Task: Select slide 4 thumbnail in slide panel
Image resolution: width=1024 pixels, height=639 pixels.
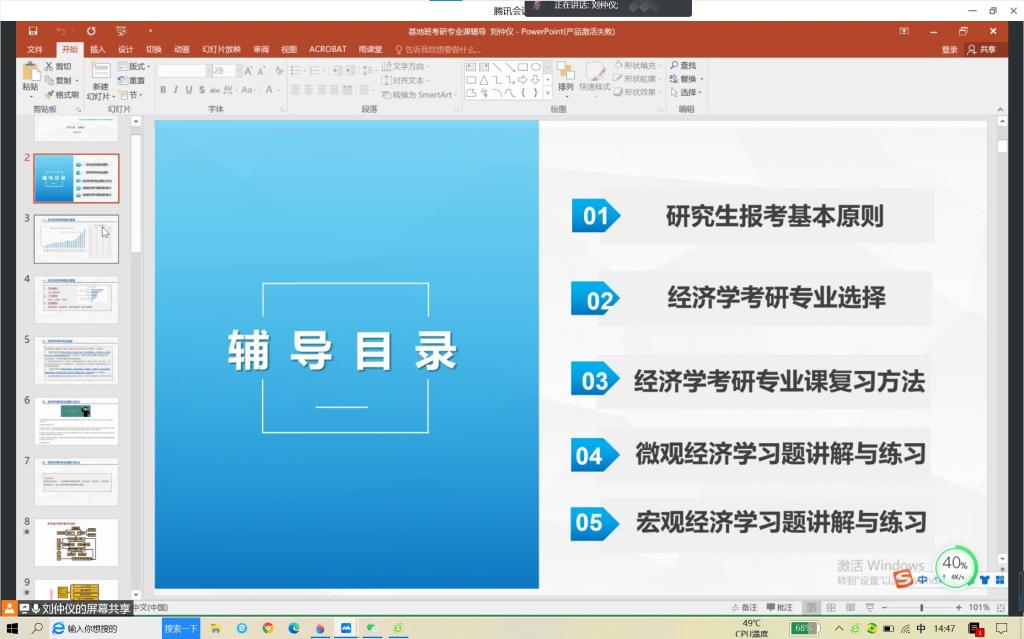Action: tap(76, 300)
